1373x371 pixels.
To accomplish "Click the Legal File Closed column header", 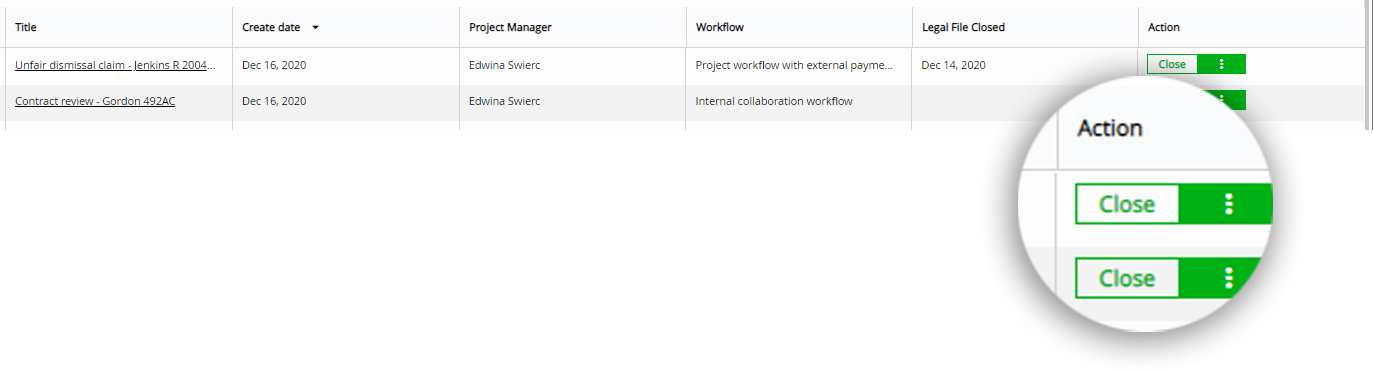I will [x=963, y=28].
